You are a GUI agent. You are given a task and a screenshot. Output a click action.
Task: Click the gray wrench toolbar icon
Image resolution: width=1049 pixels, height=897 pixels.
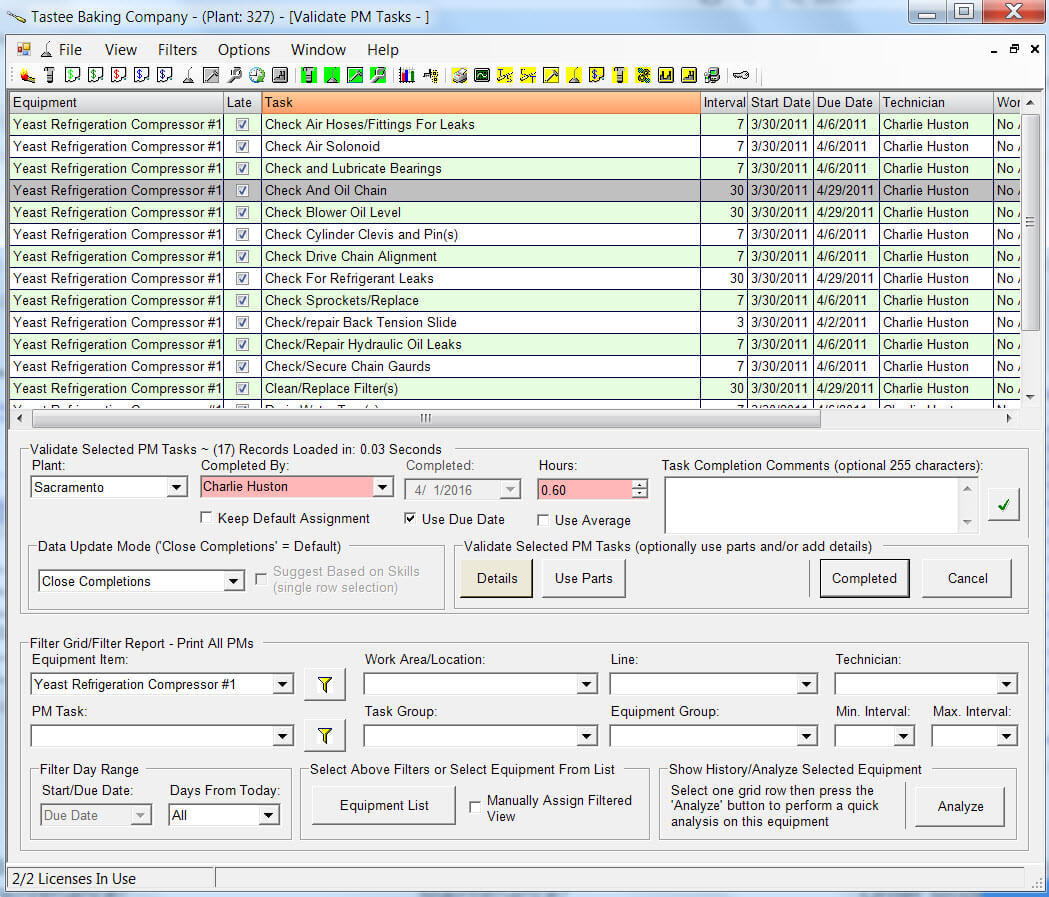click(x=234, y=76)
